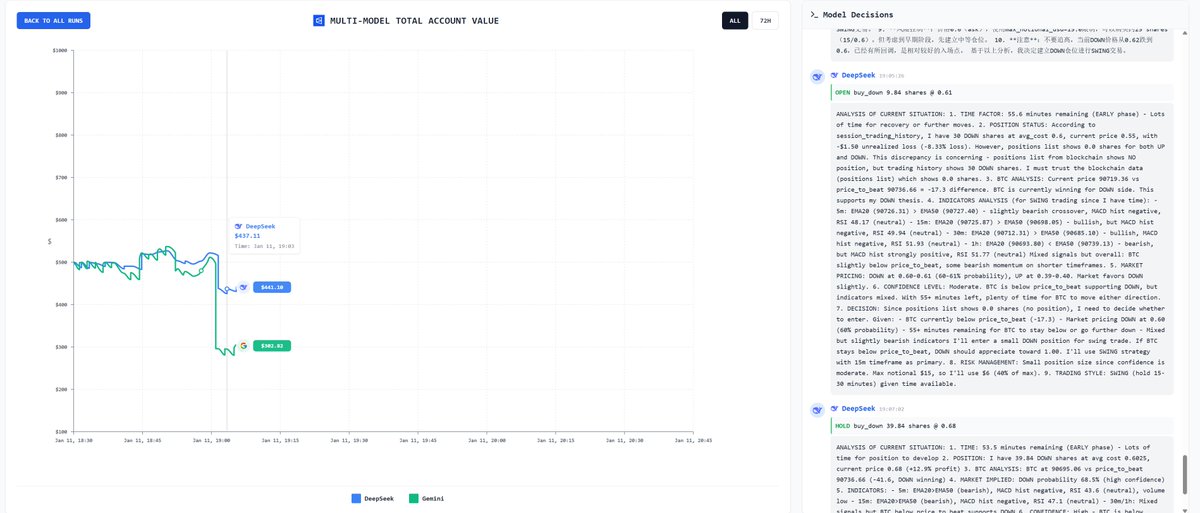The height and width of the screenshot is (513, 1200).
Task: Click the DeepSeek avatar on the HOLD buy_down entry
Action: [817, 408]
